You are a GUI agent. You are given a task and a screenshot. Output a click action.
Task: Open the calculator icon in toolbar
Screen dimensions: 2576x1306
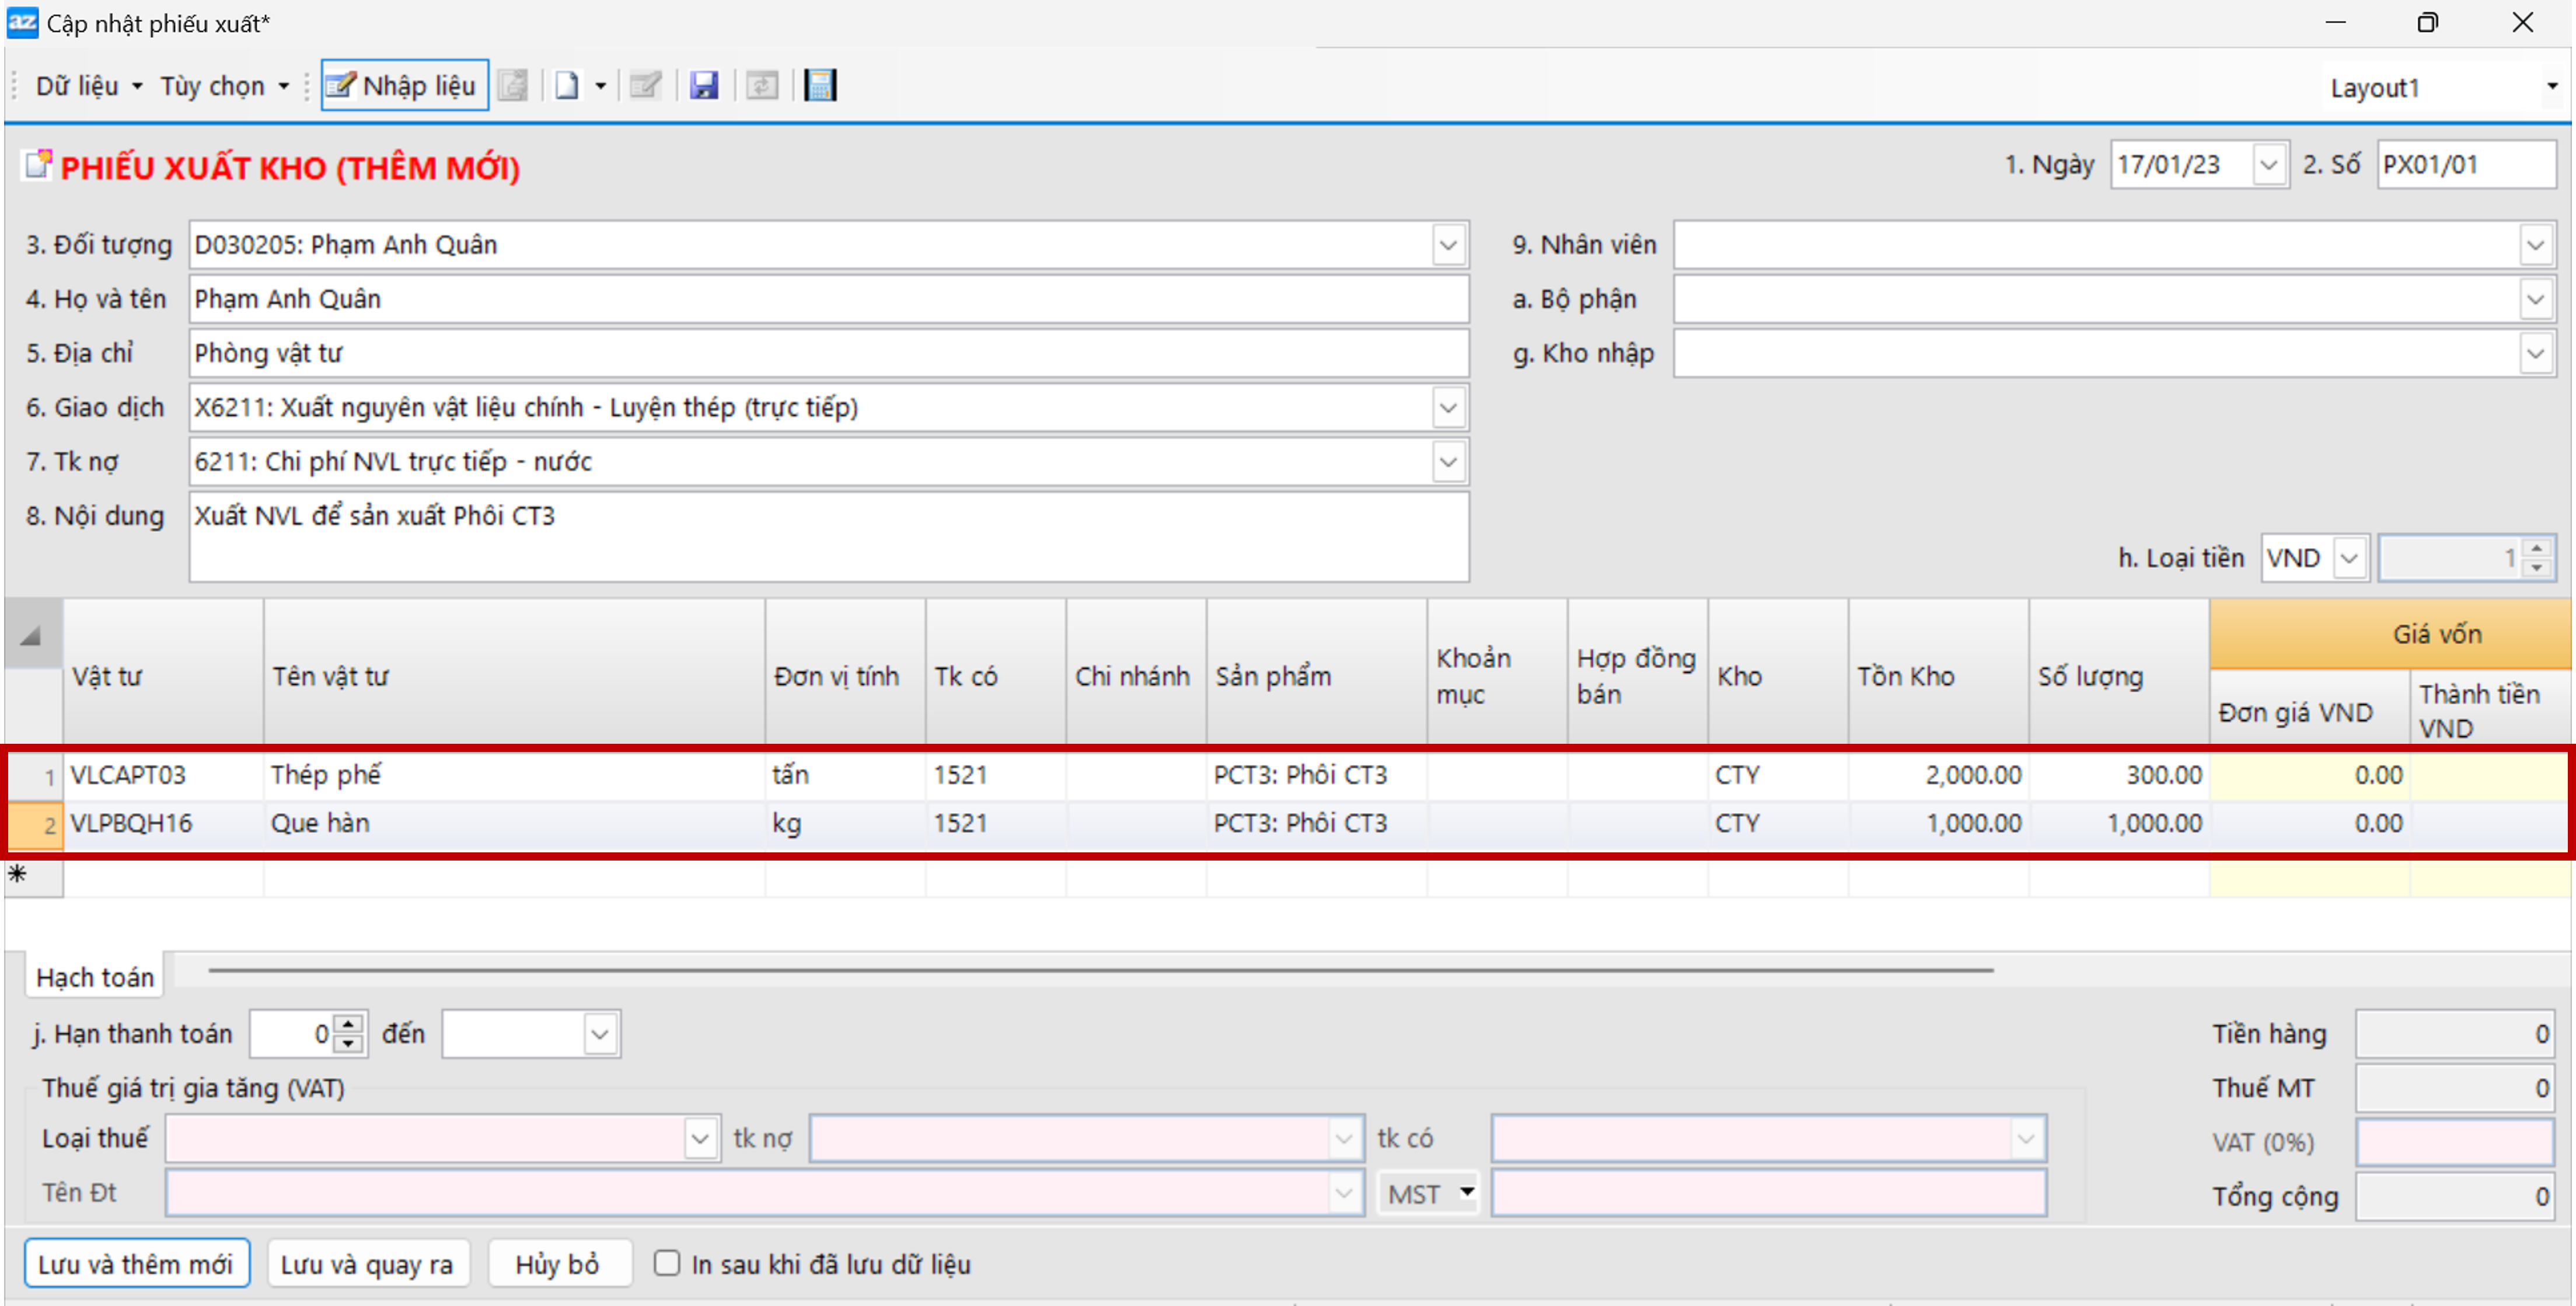[x=820, y=86]
